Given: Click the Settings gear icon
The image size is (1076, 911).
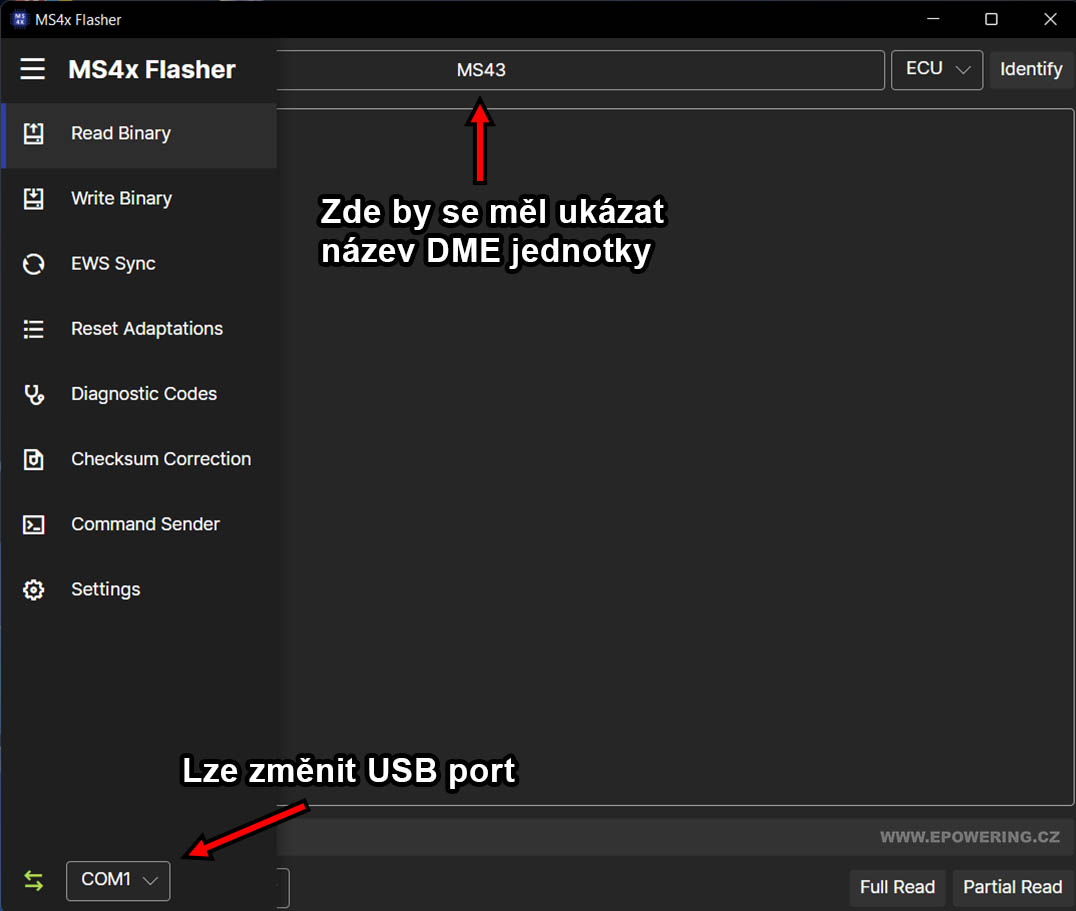Looking at the screenshot, I should tap(34, 589).
